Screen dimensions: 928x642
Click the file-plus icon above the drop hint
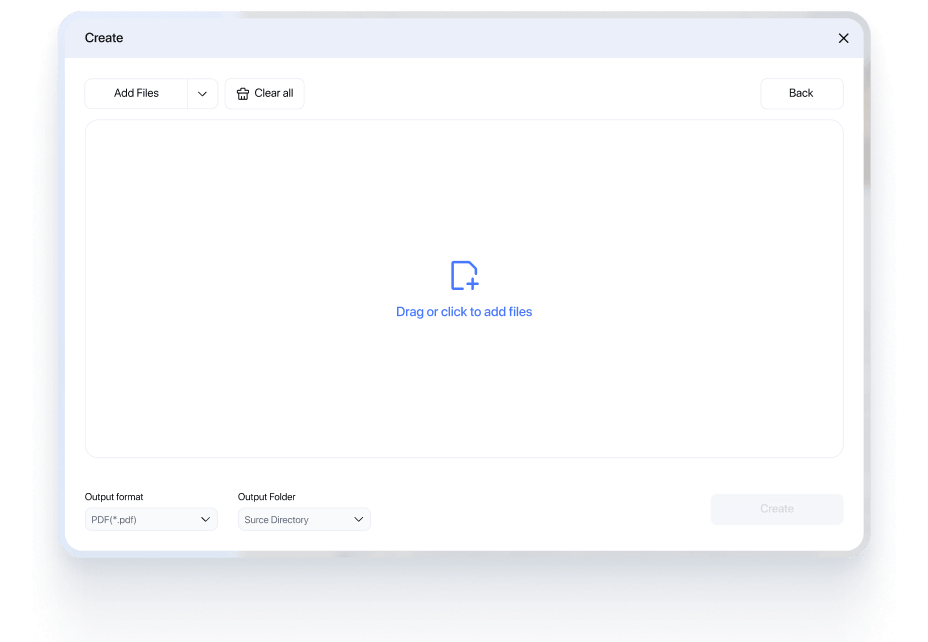point(463,273)
